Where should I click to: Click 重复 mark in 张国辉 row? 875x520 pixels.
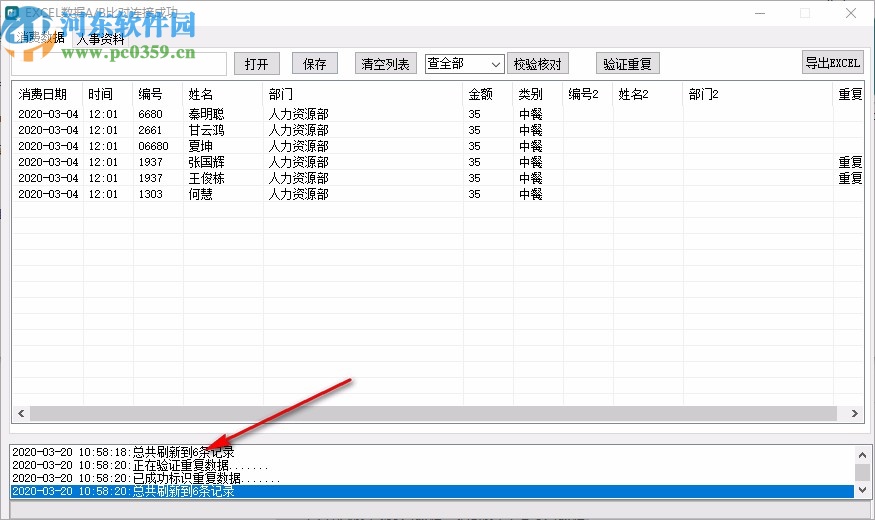(850, 162)
